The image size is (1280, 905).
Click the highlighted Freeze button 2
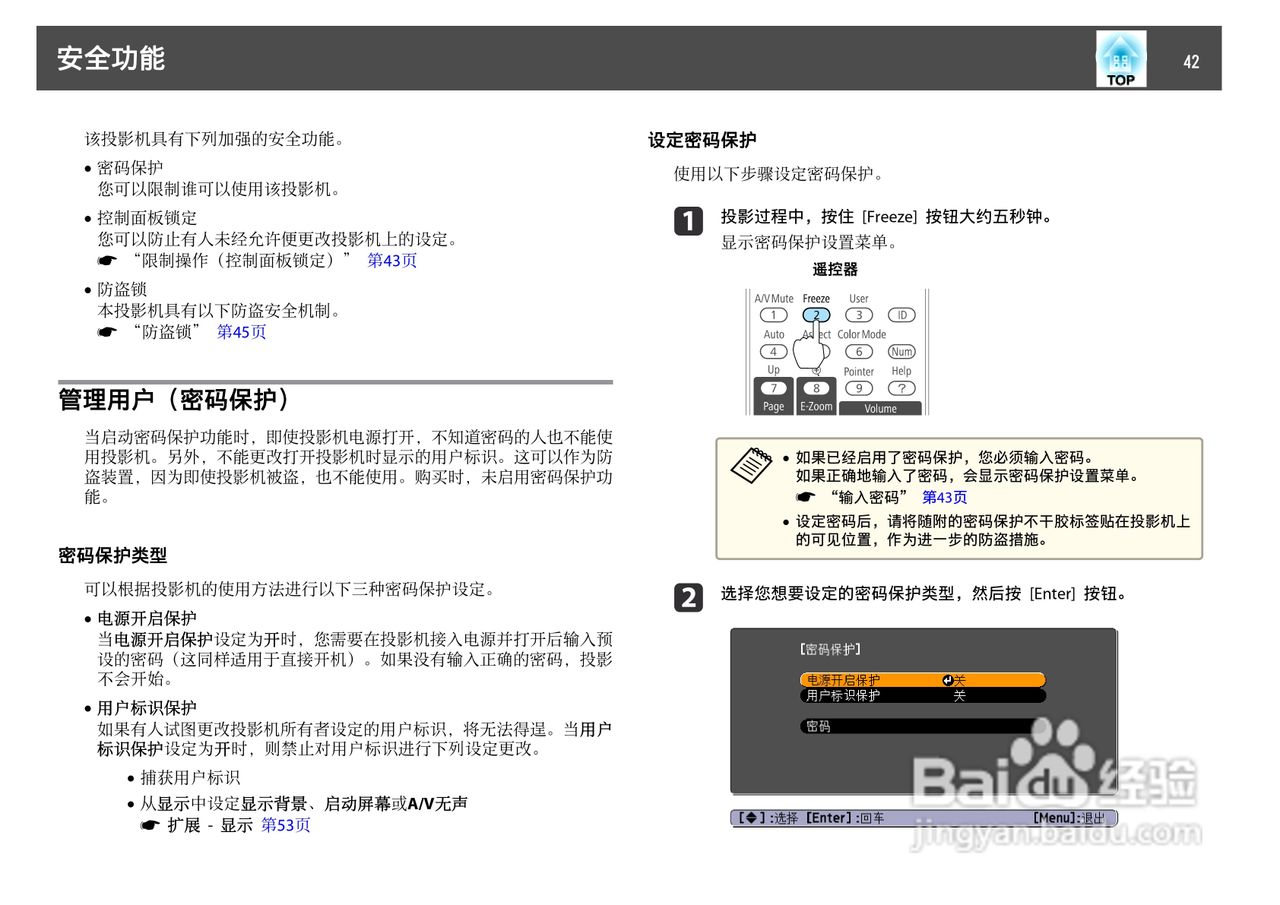816,315
